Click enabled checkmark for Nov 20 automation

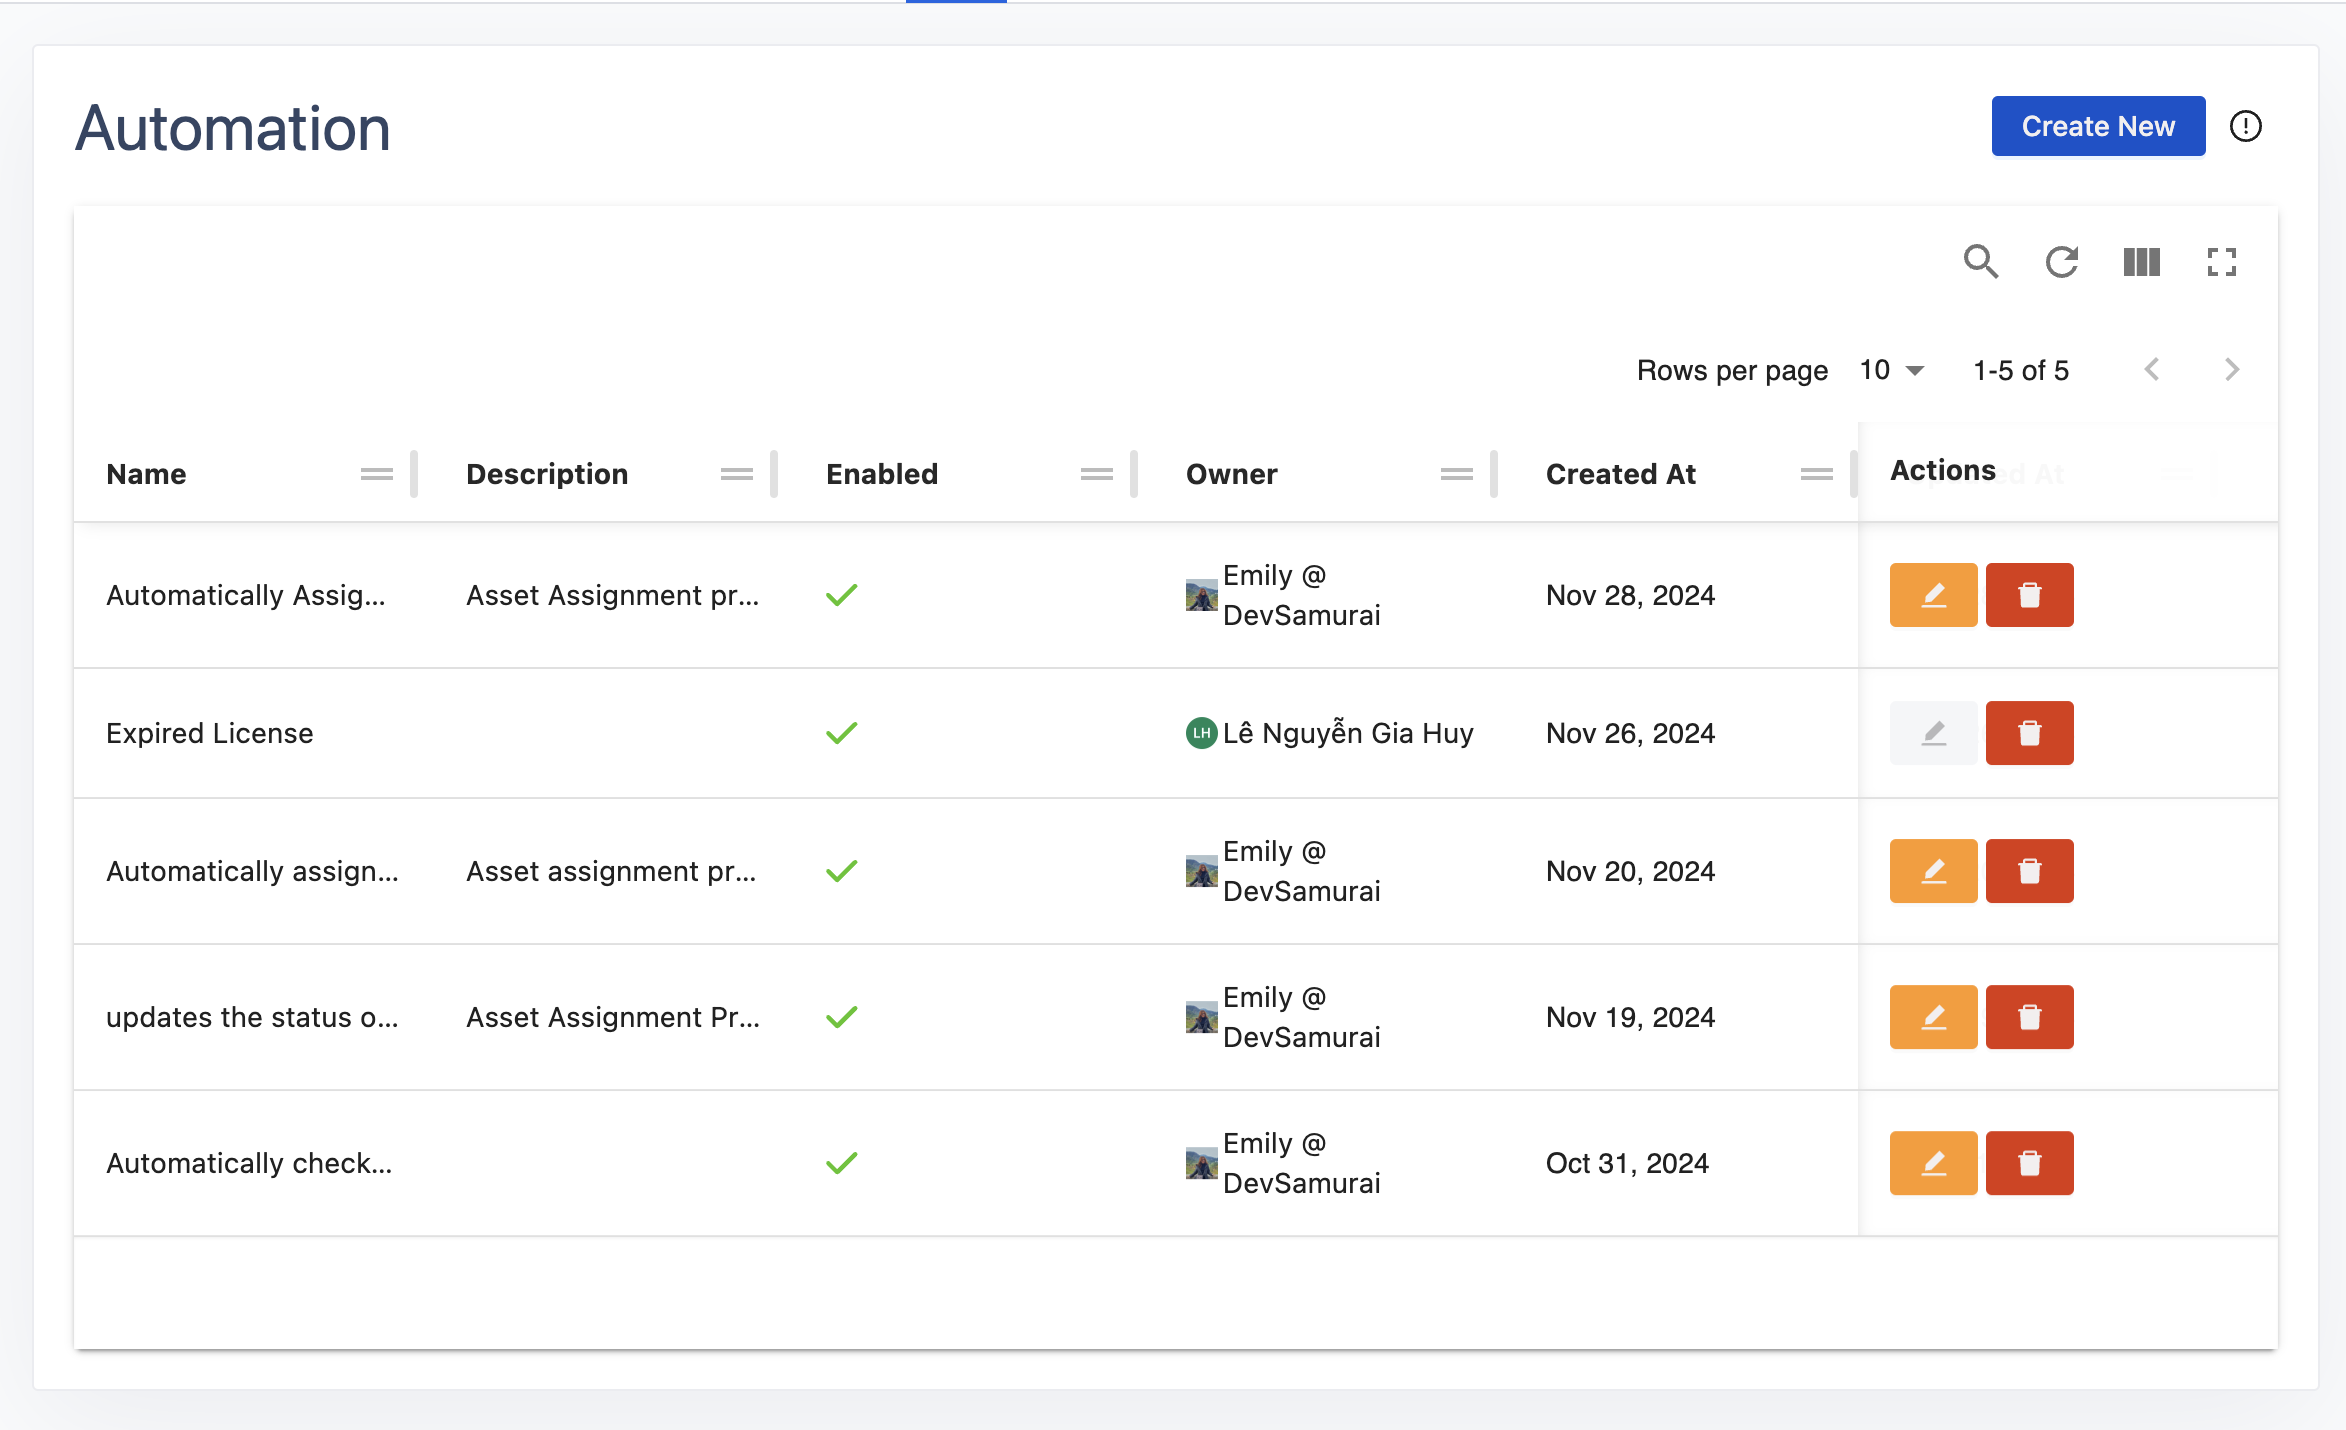[841, 871]
